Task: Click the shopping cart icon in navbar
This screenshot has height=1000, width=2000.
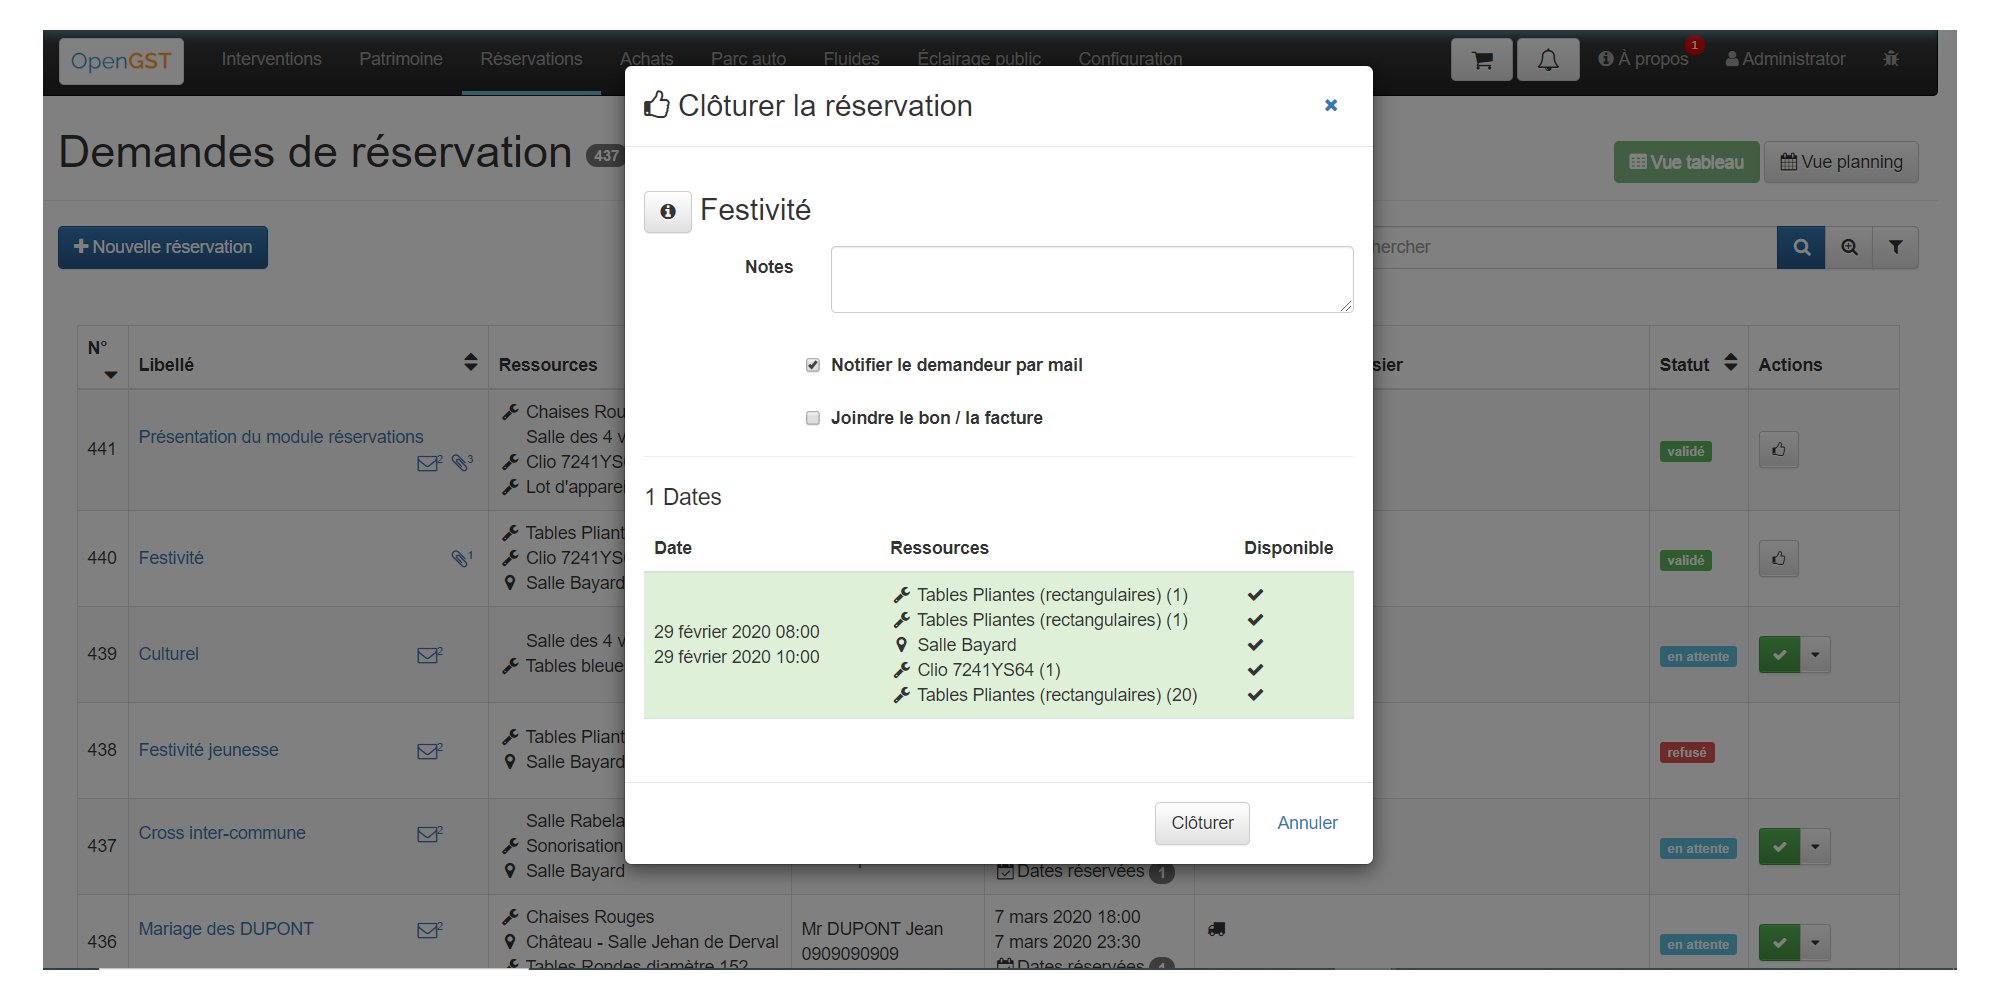Action: (x=1481, y=60)
